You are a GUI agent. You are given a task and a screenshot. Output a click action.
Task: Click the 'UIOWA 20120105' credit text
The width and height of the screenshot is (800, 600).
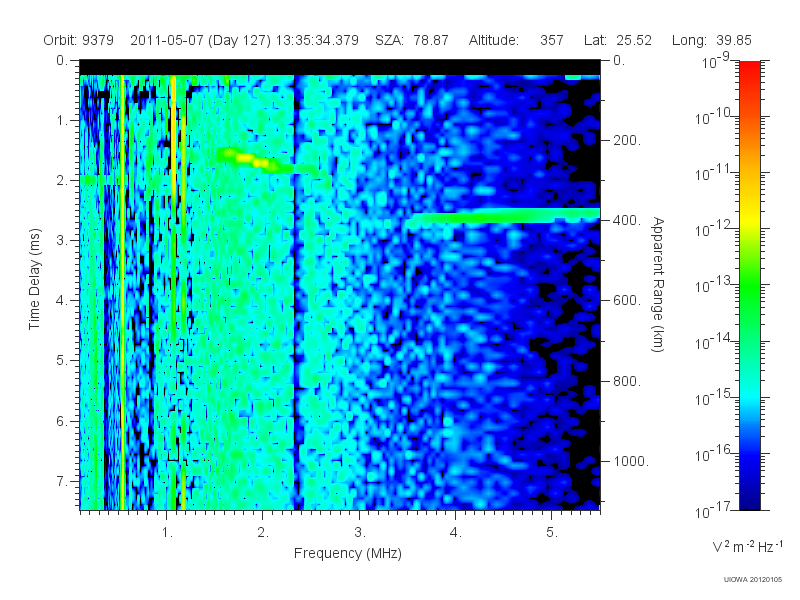tap(753, 579)
